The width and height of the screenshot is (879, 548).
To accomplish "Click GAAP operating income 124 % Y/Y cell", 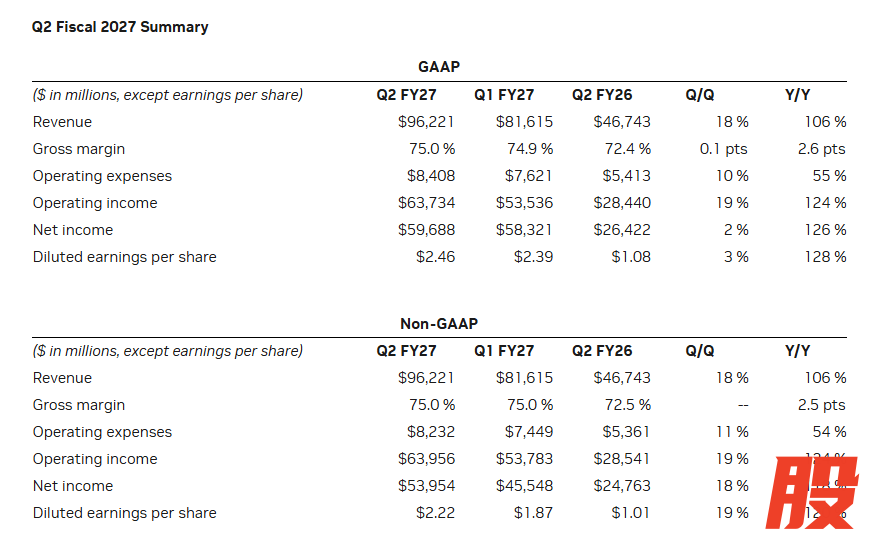I will pyautogui.click(x=825, y=203).
